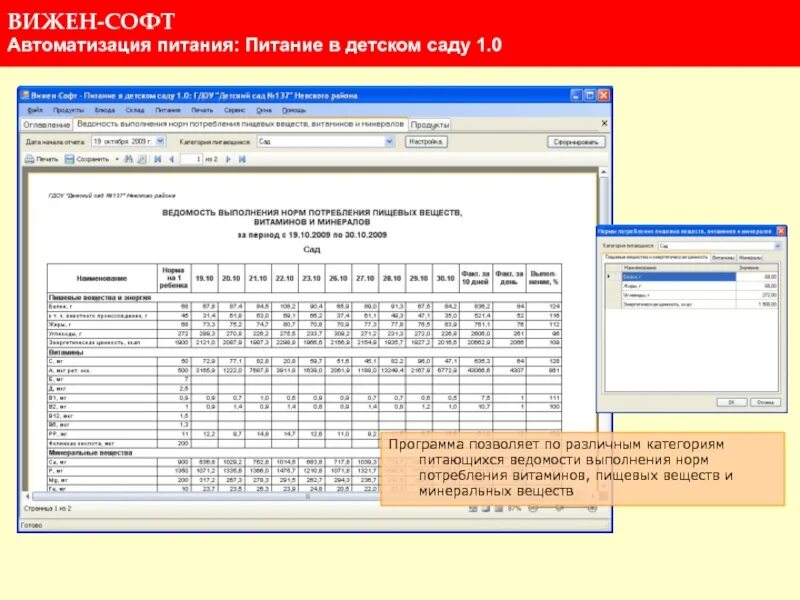This screenshot has width=800, height=600.
Task: Minimize the main Вижен-Софт window
Action: click(577, 95)
